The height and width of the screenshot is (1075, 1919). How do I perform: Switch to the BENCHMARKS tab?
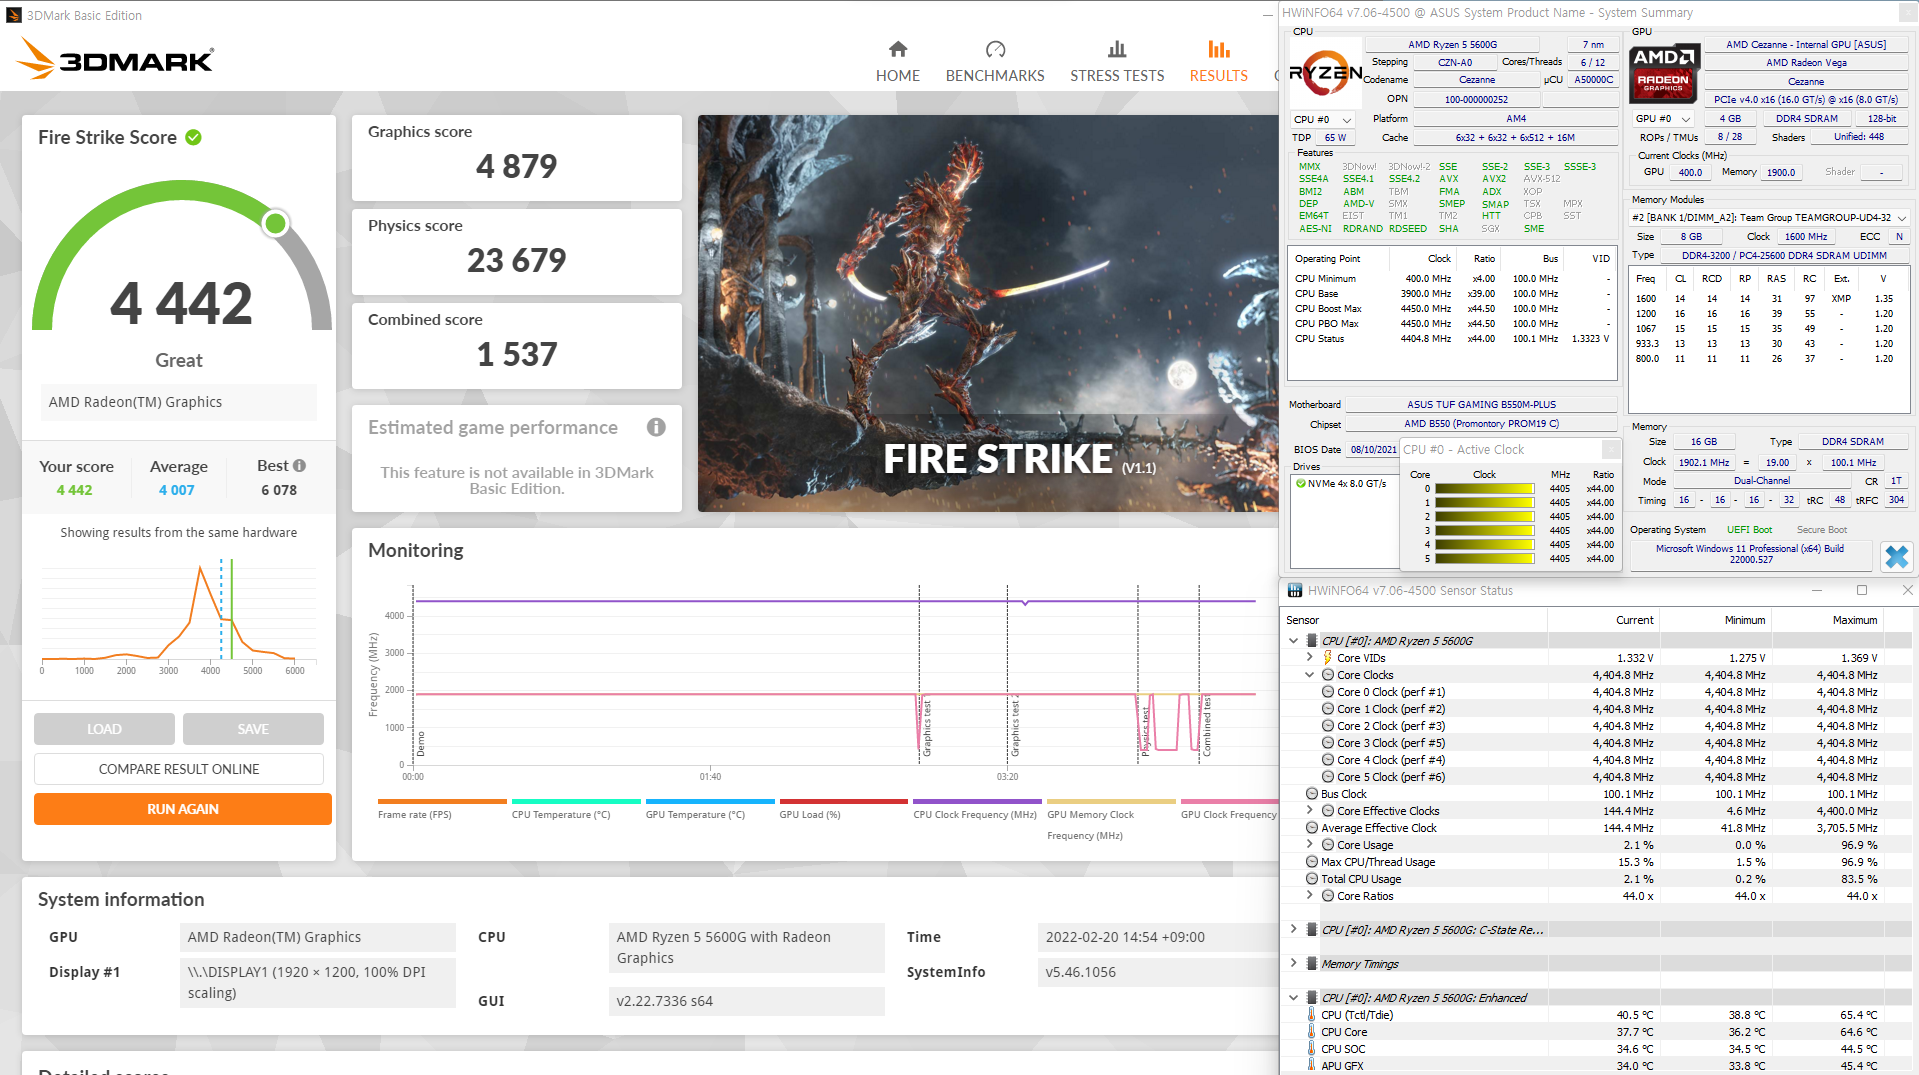[994, 62]
